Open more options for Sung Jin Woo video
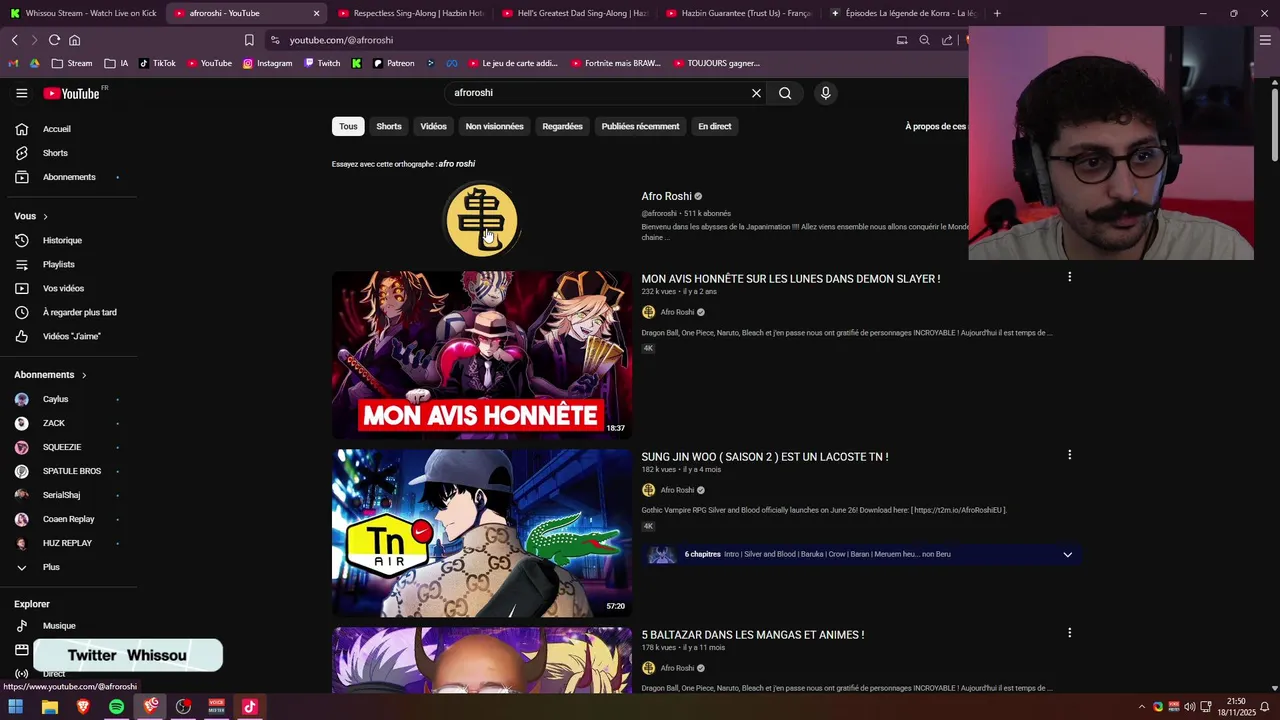 click(1069, 455)
